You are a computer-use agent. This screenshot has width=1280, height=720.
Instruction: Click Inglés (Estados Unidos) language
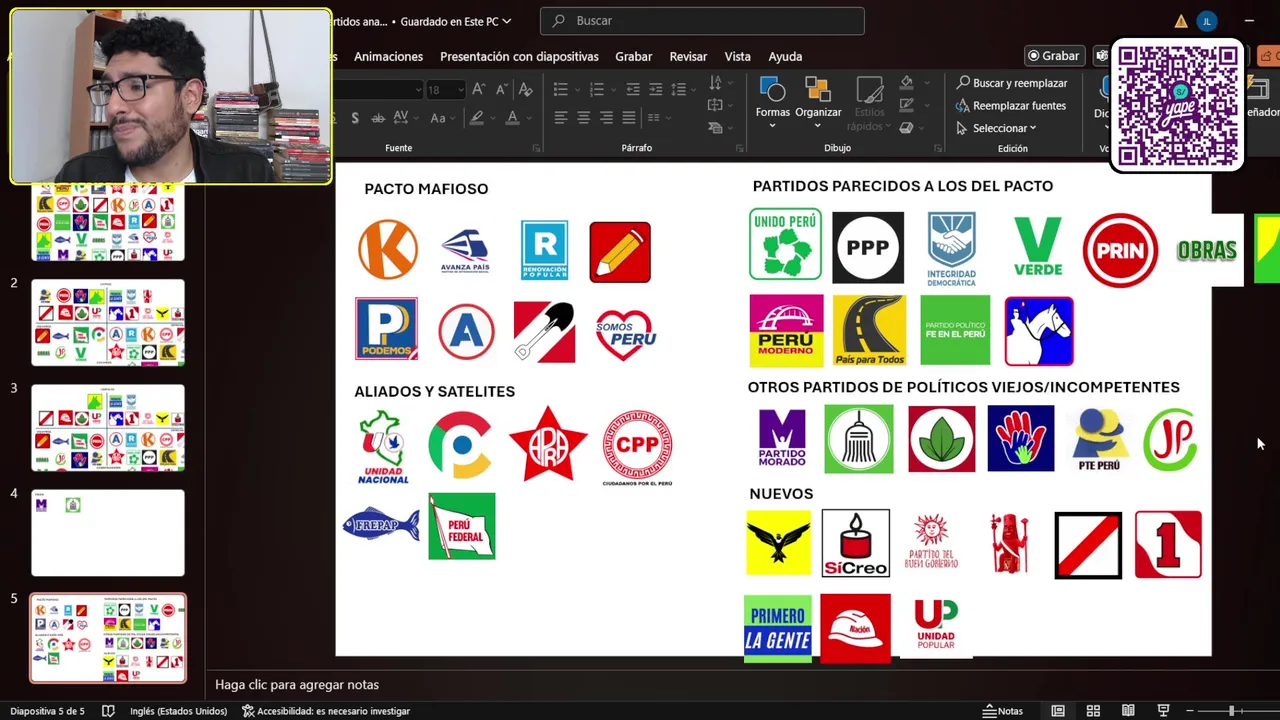tap(178, 711)
